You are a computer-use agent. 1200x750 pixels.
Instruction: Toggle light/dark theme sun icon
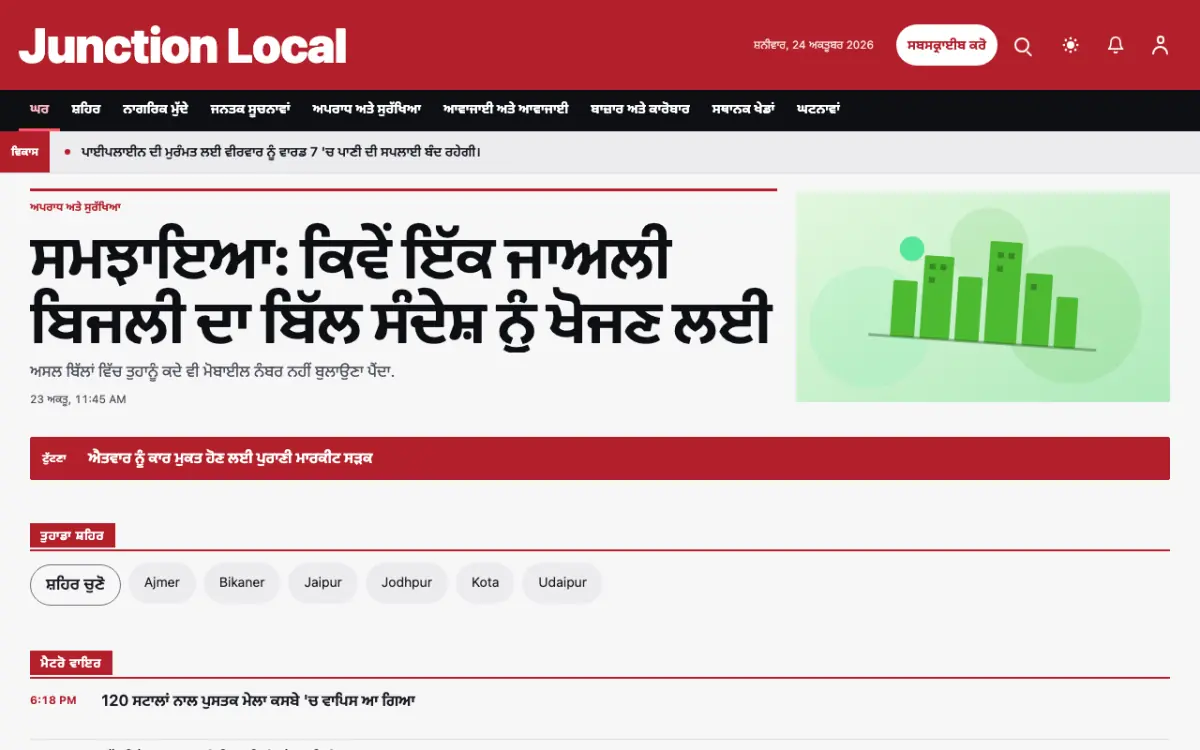coord(1071,45)
